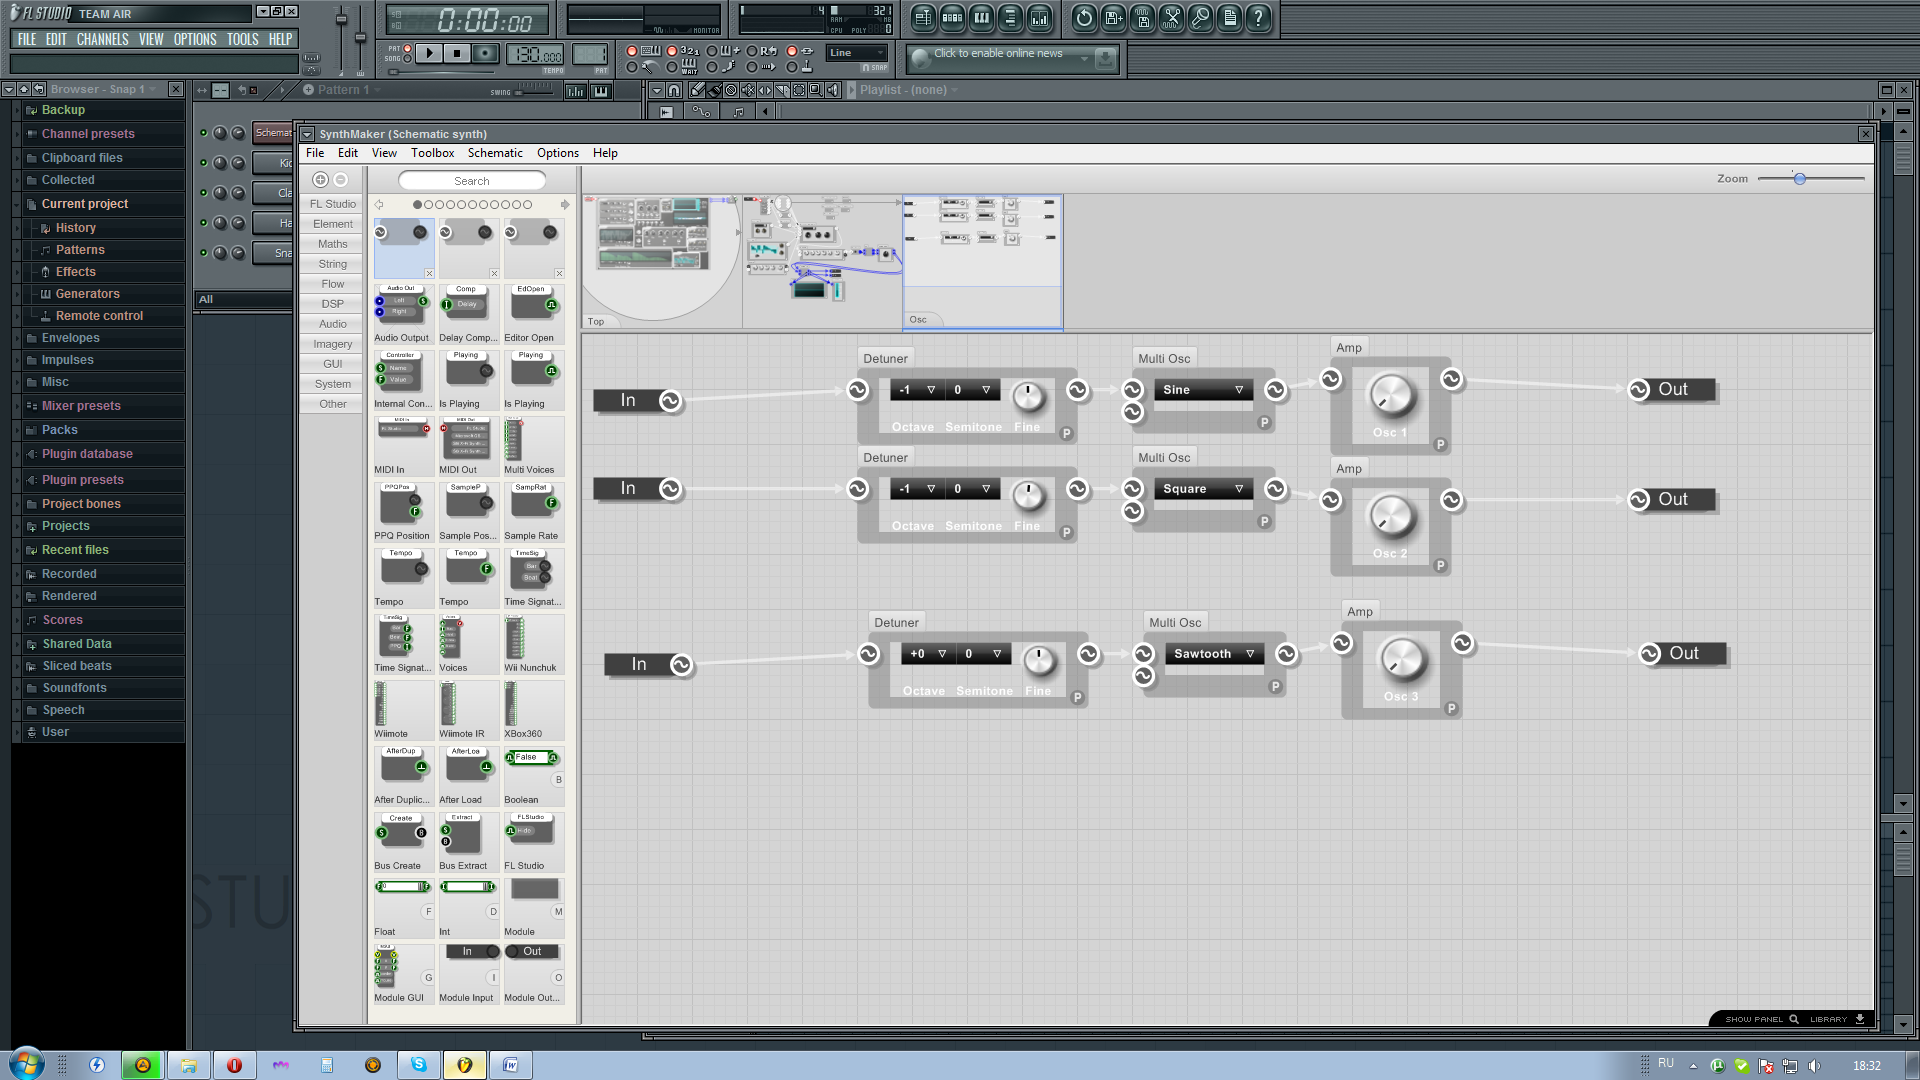1920x1080 pixels.
Task: Click the circular-arrow undo icon in toolbar
Action: (x=1084, y=18)
